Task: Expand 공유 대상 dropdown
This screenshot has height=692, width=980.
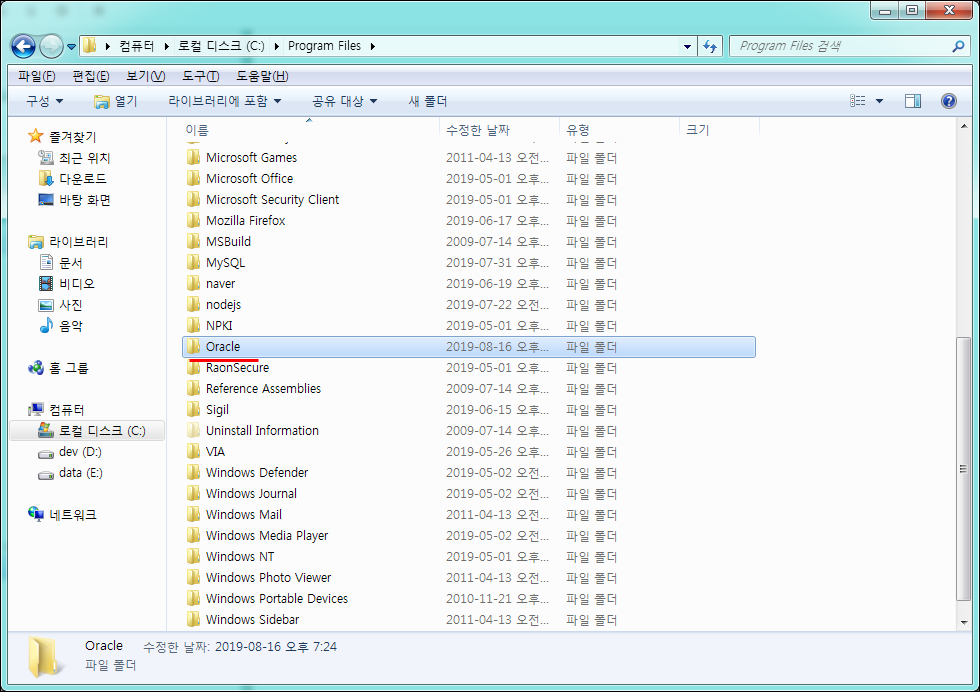Action: click(x=345, y=101)
